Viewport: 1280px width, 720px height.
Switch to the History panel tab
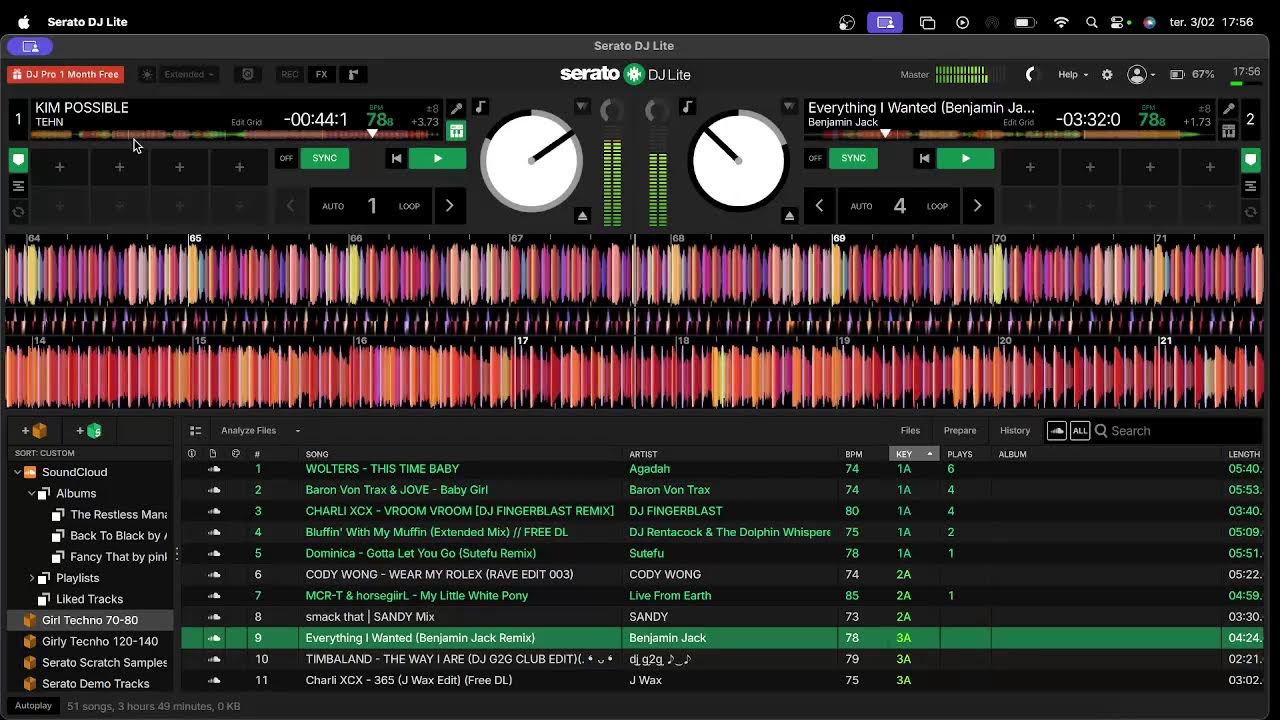(x=1014, y=431)
